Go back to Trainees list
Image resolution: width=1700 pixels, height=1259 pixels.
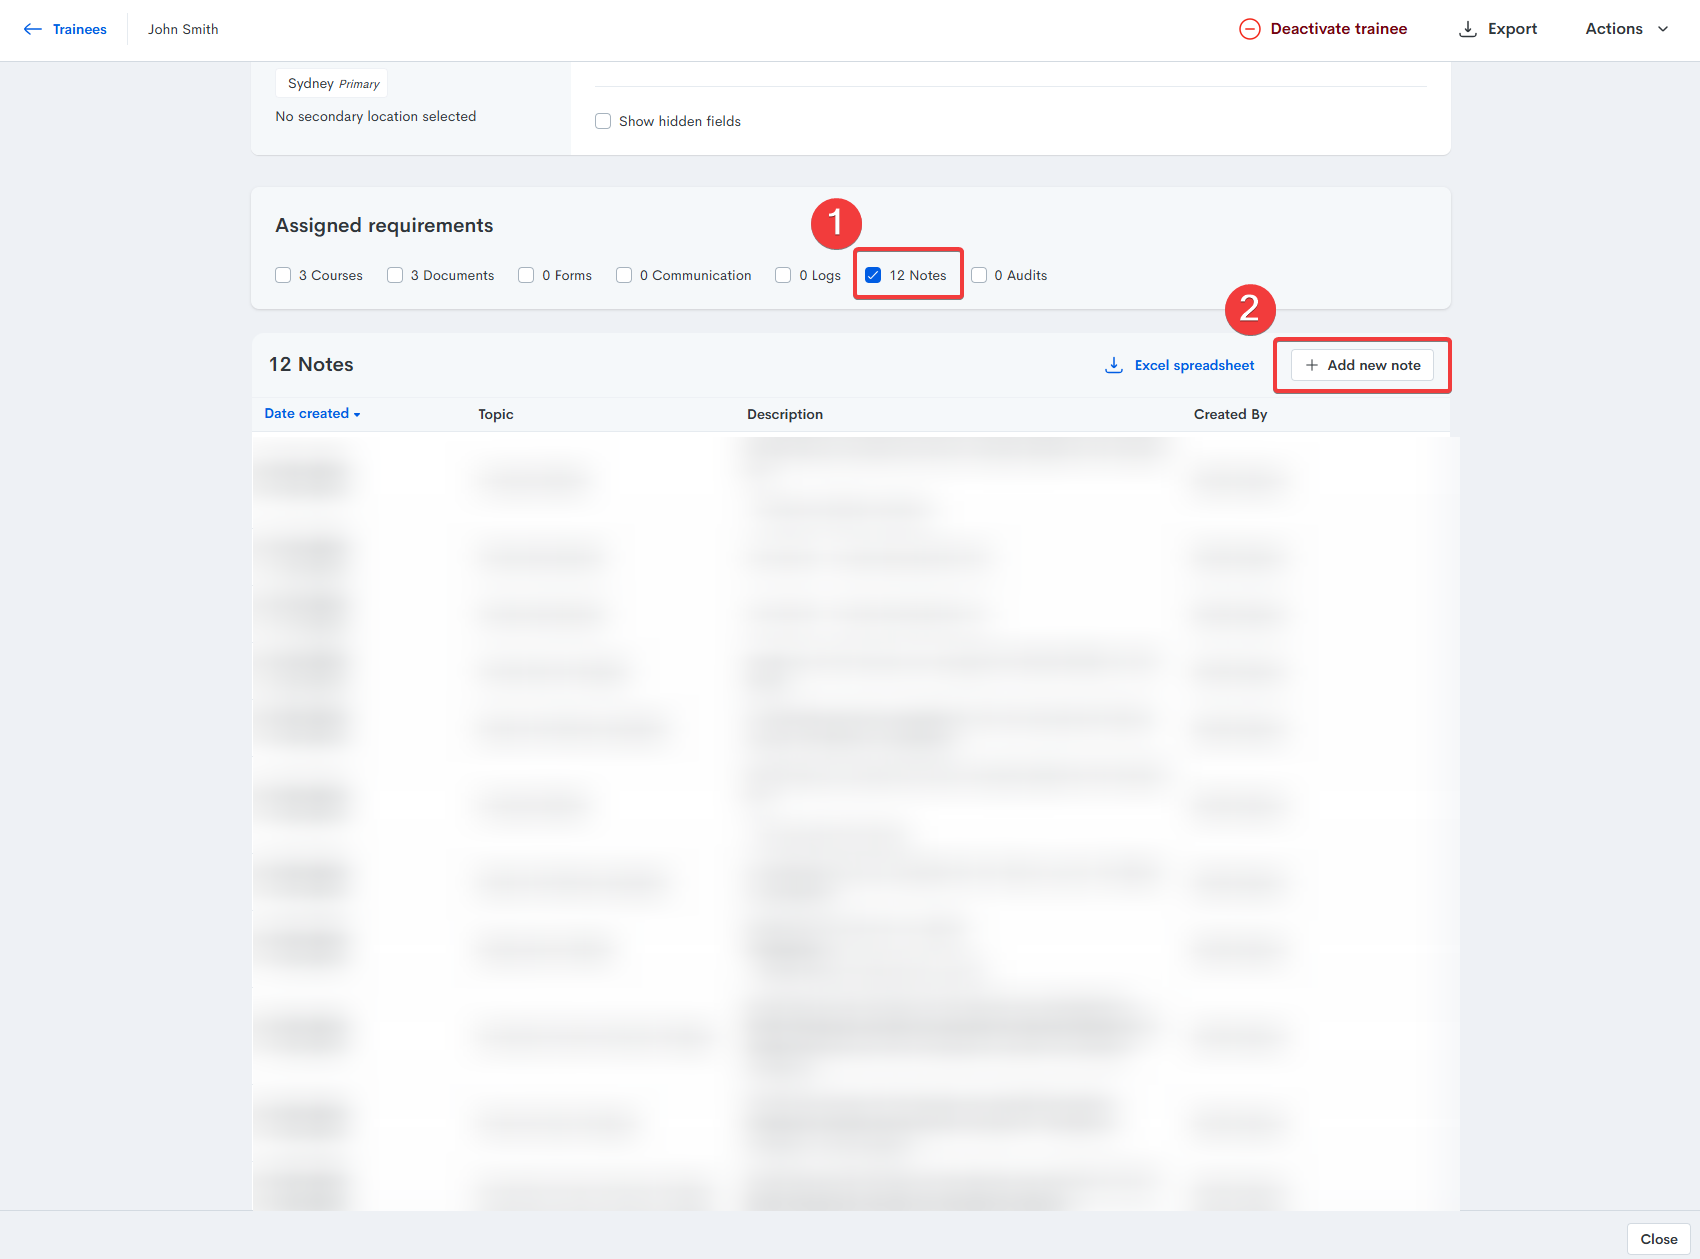[79, 29]
